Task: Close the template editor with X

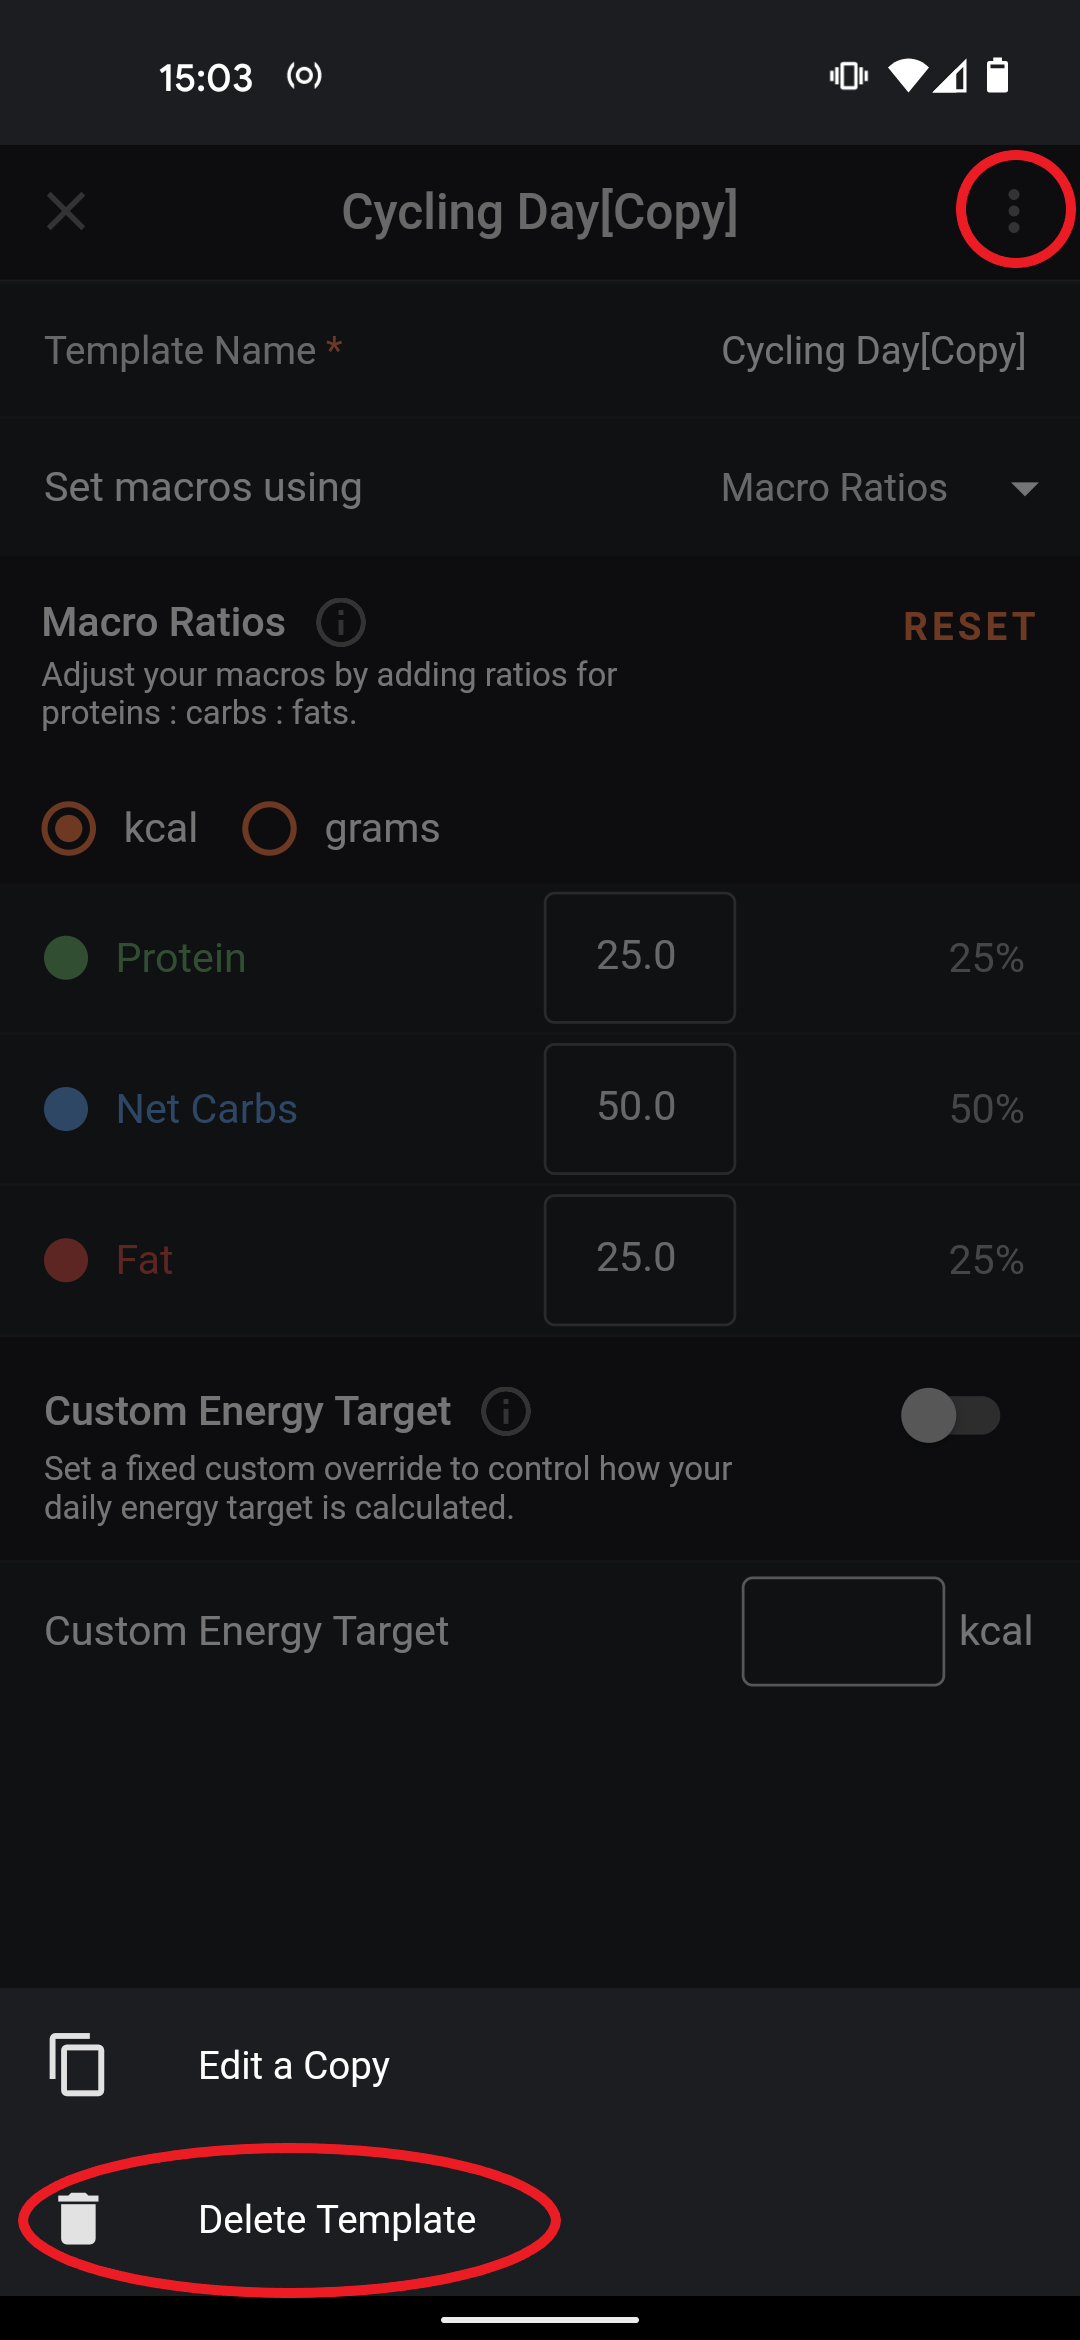Action: pos(66,211)
